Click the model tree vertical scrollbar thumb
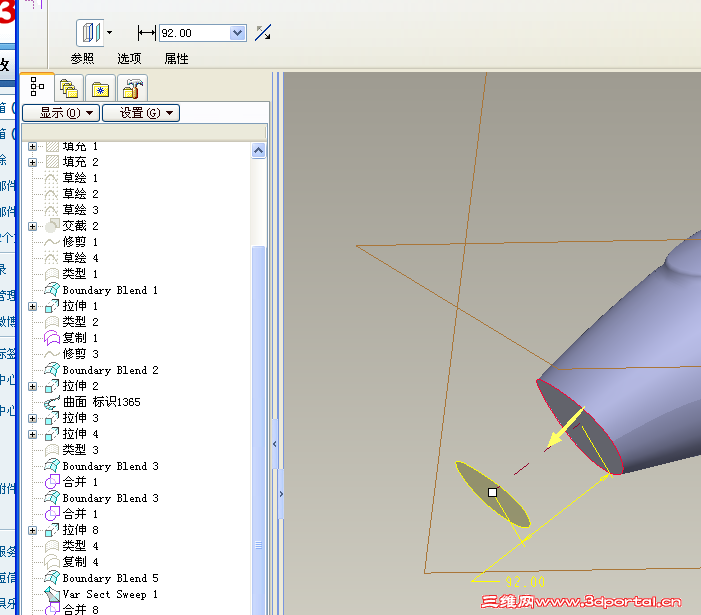Viewport: 701px width, 615px height. click(x=258, y=429)
